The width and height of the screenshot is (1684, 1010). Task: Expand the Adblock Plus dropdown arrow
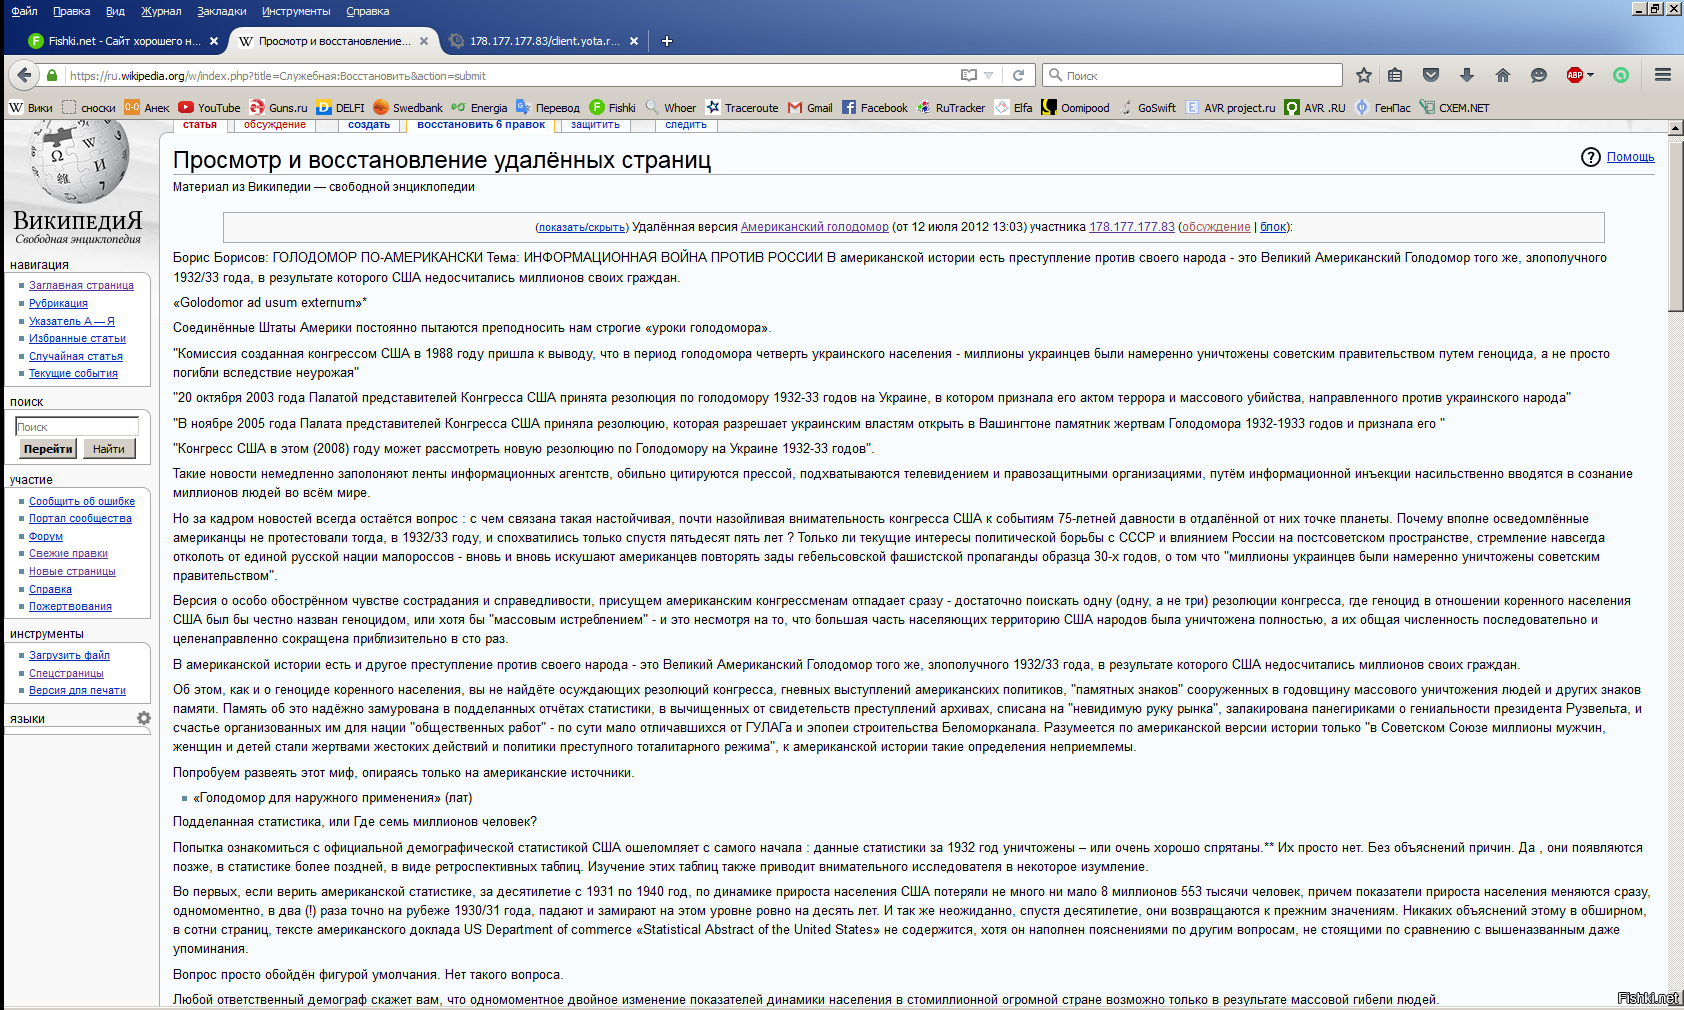(1591, 75)
